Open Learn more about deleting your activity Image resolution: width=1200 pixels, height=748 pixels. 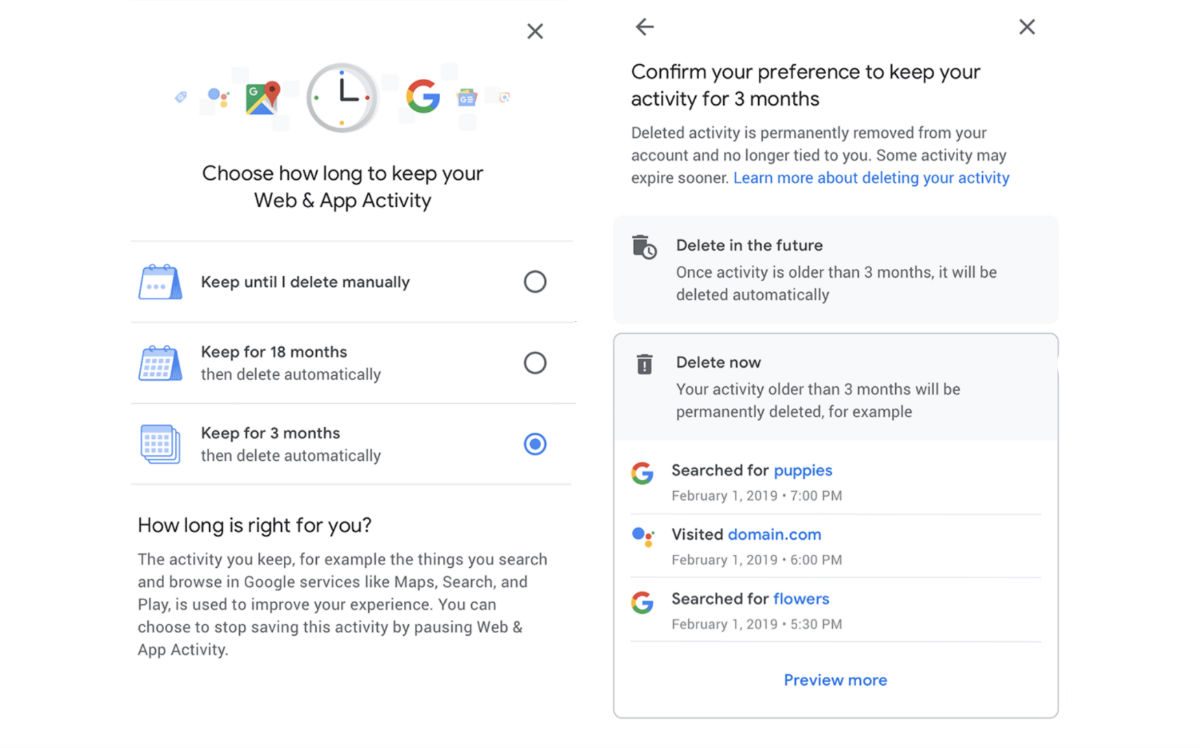[x=871, y=178]
